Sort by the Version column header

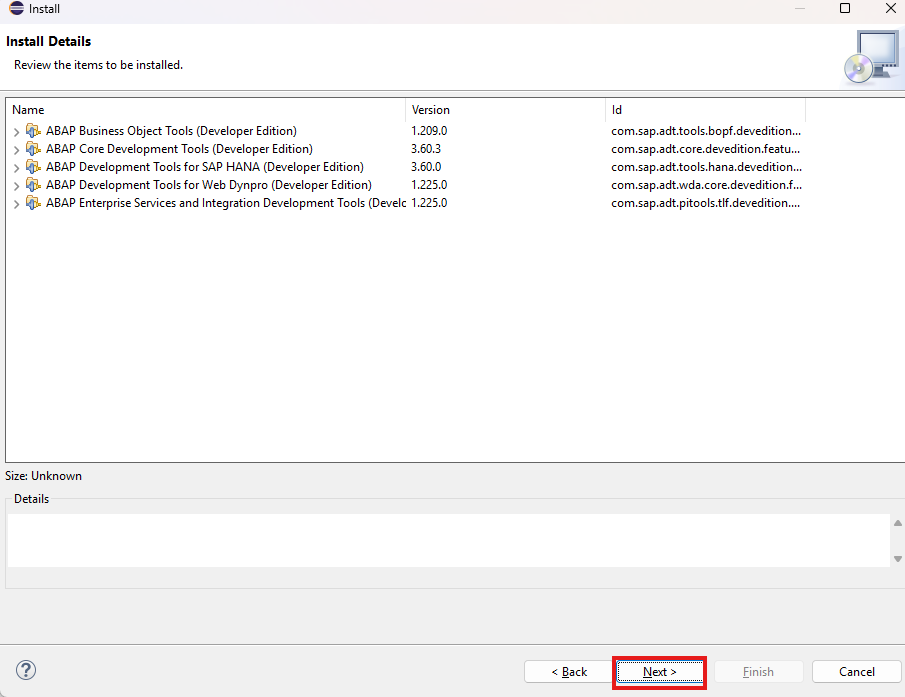point(506,110)
